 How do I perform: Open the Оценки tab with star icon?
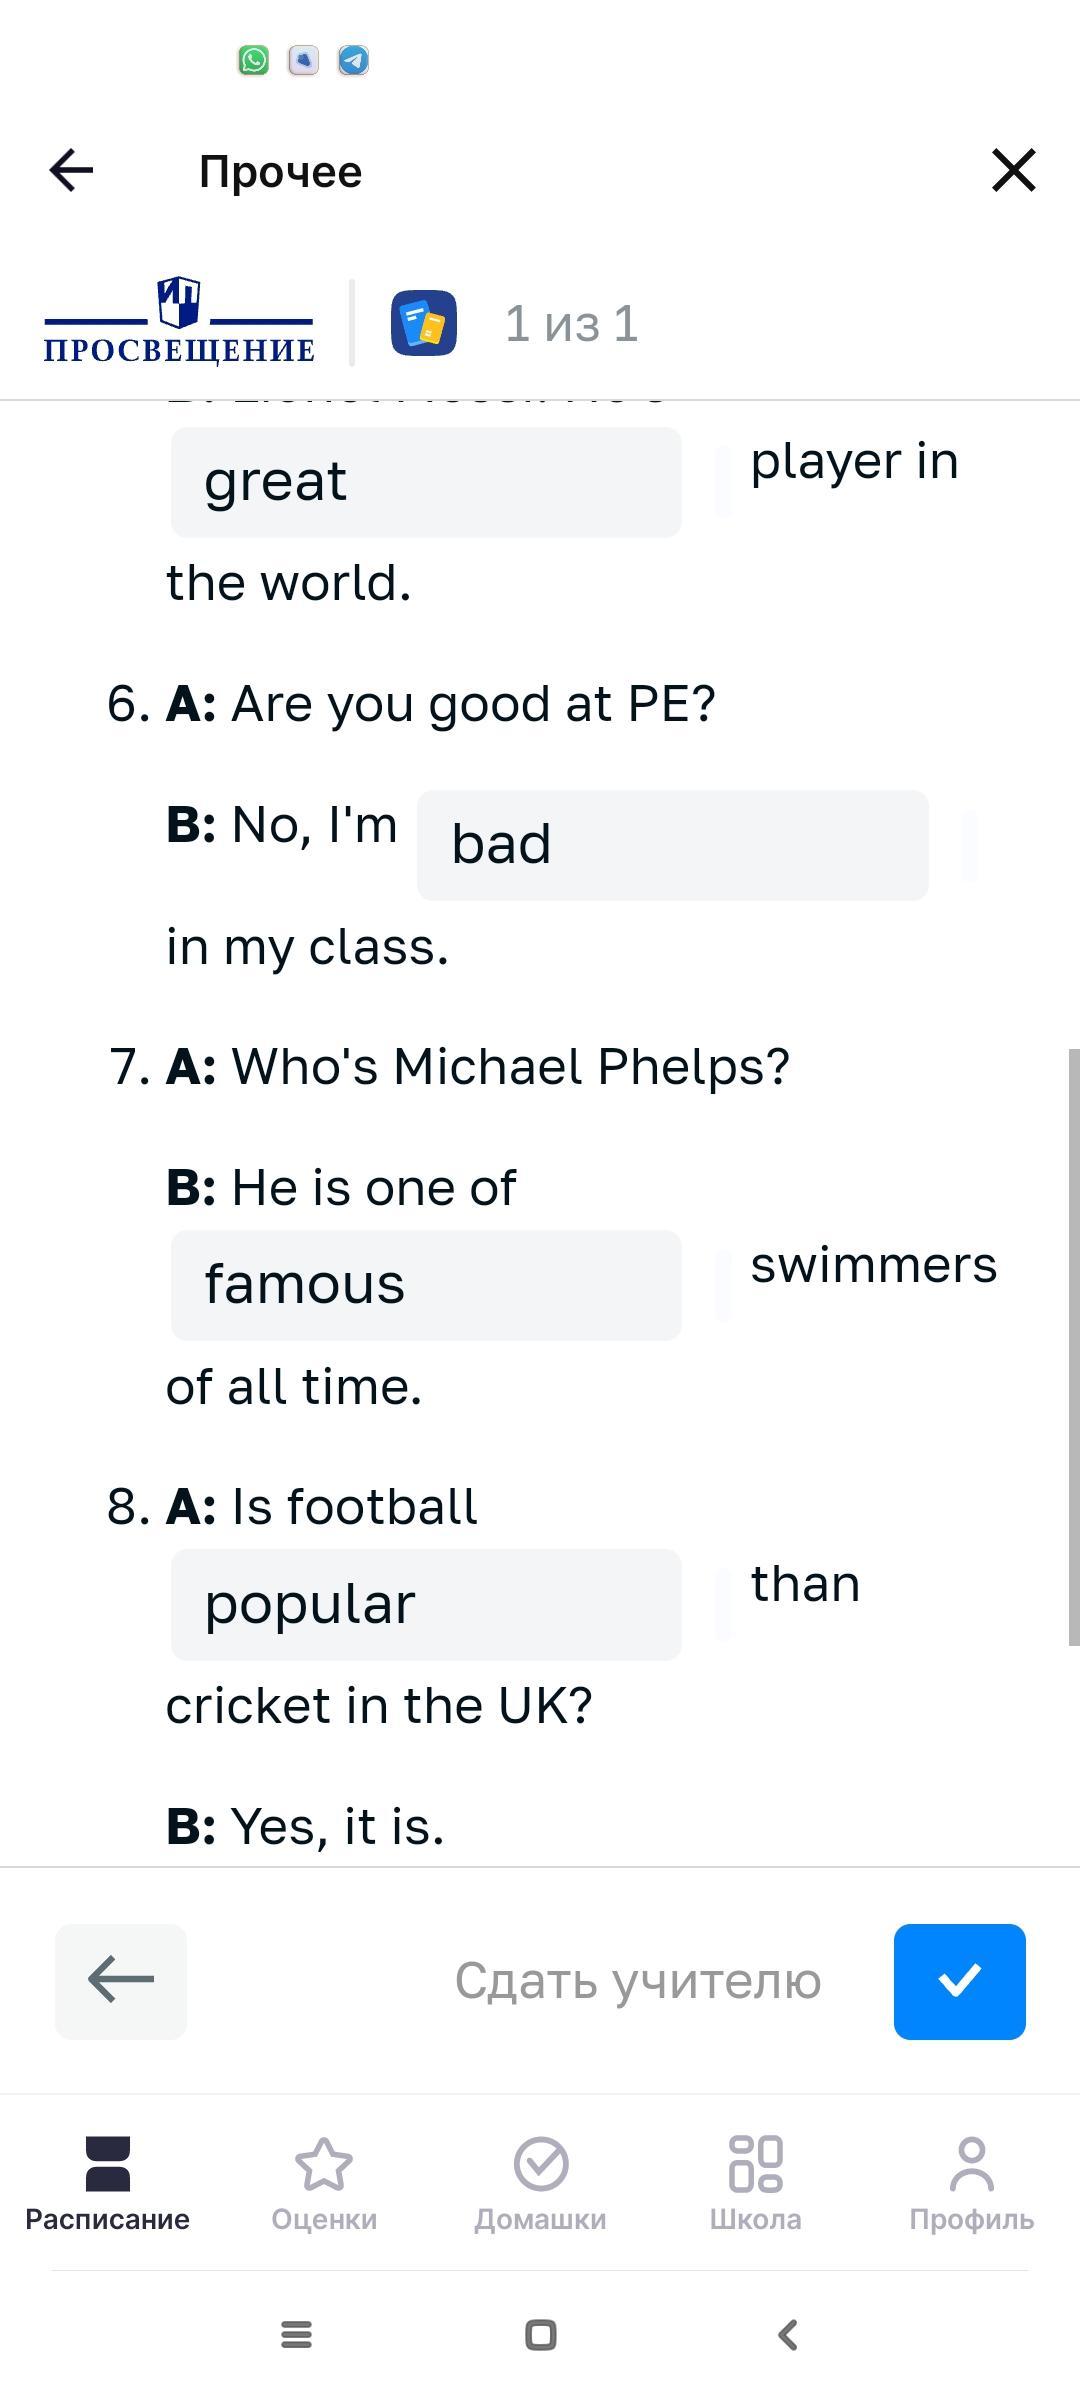pos(324,2185)
